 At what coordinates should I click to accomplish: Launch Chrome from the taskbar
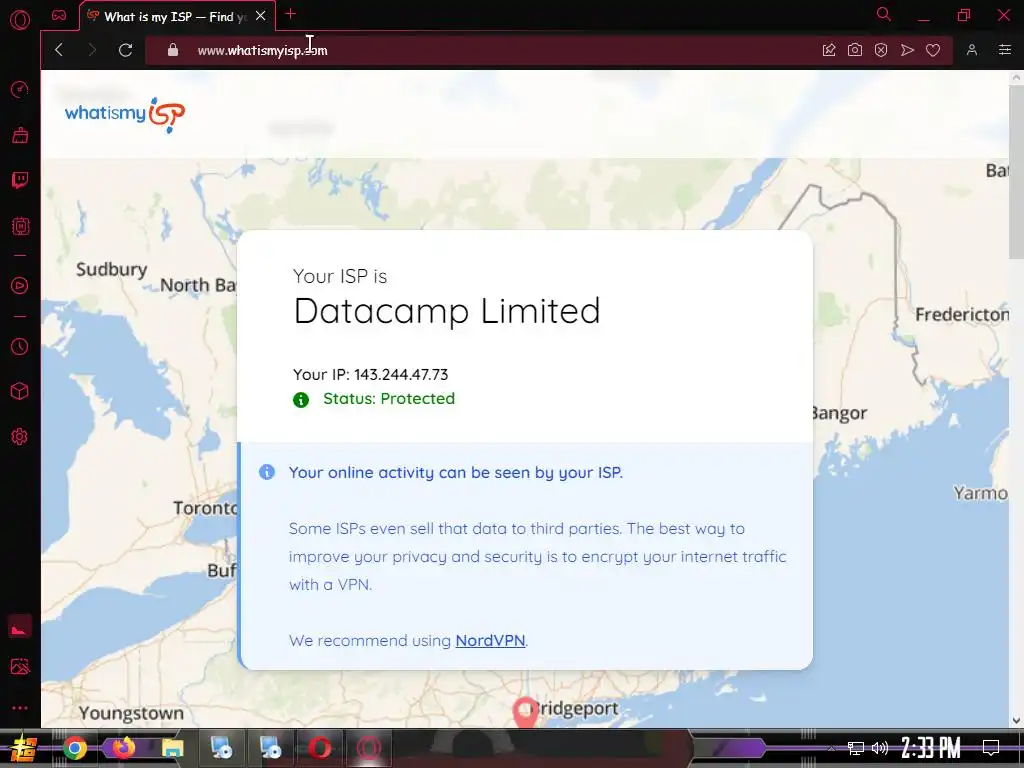click(74, 748)
